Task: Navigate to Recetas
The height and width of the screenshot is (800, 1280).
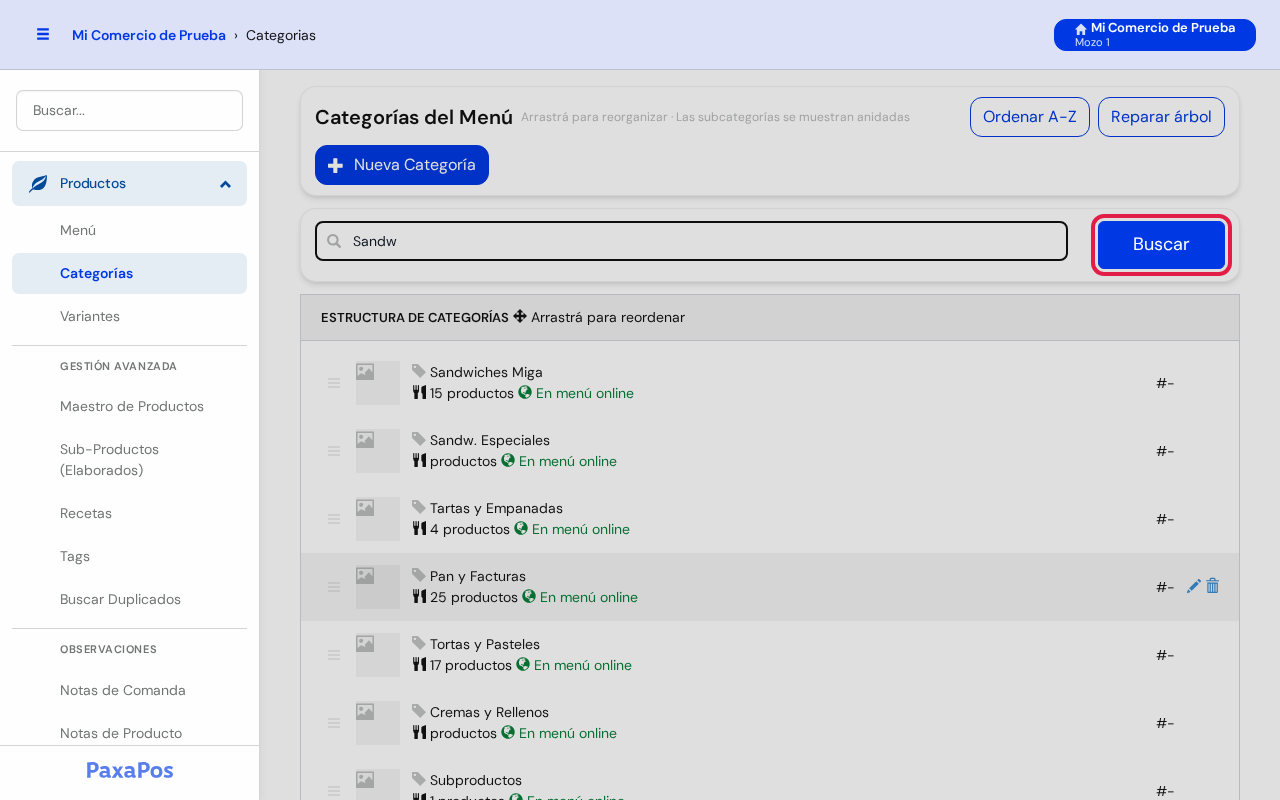Action: coord(129,513)
